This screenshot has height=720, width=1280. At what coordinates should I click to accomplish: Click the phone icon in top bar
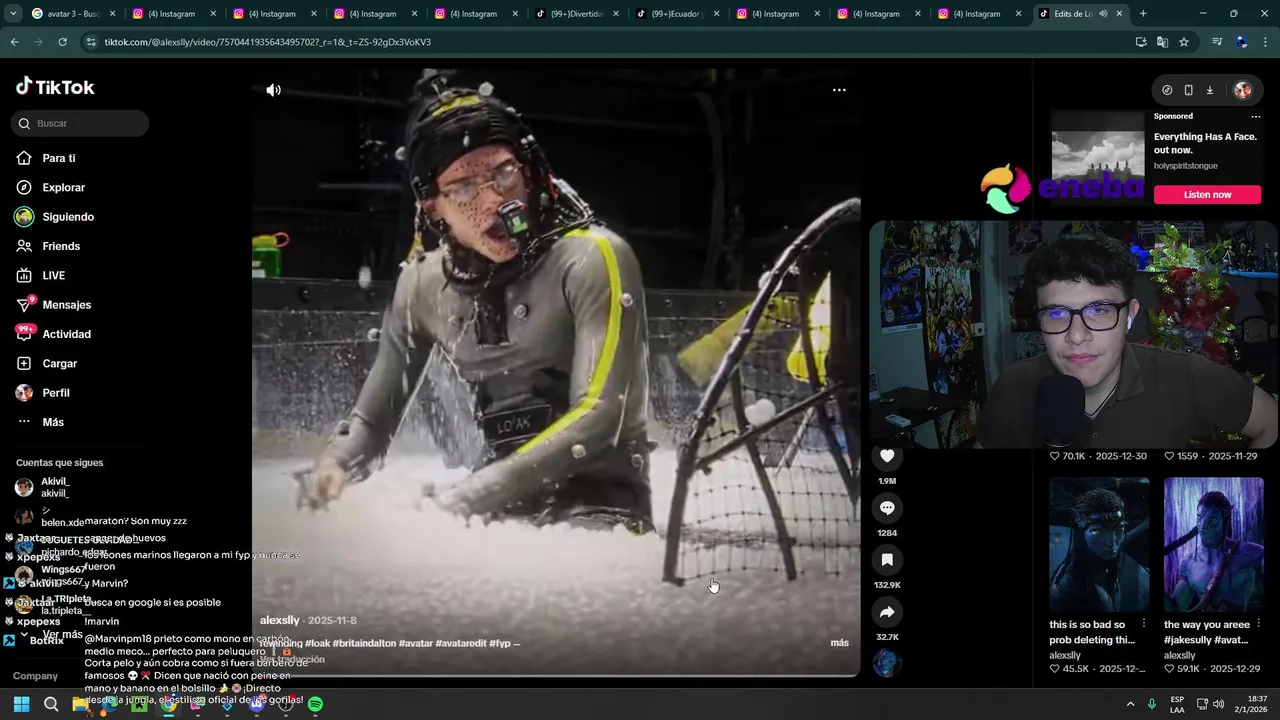pos(1188,90)
